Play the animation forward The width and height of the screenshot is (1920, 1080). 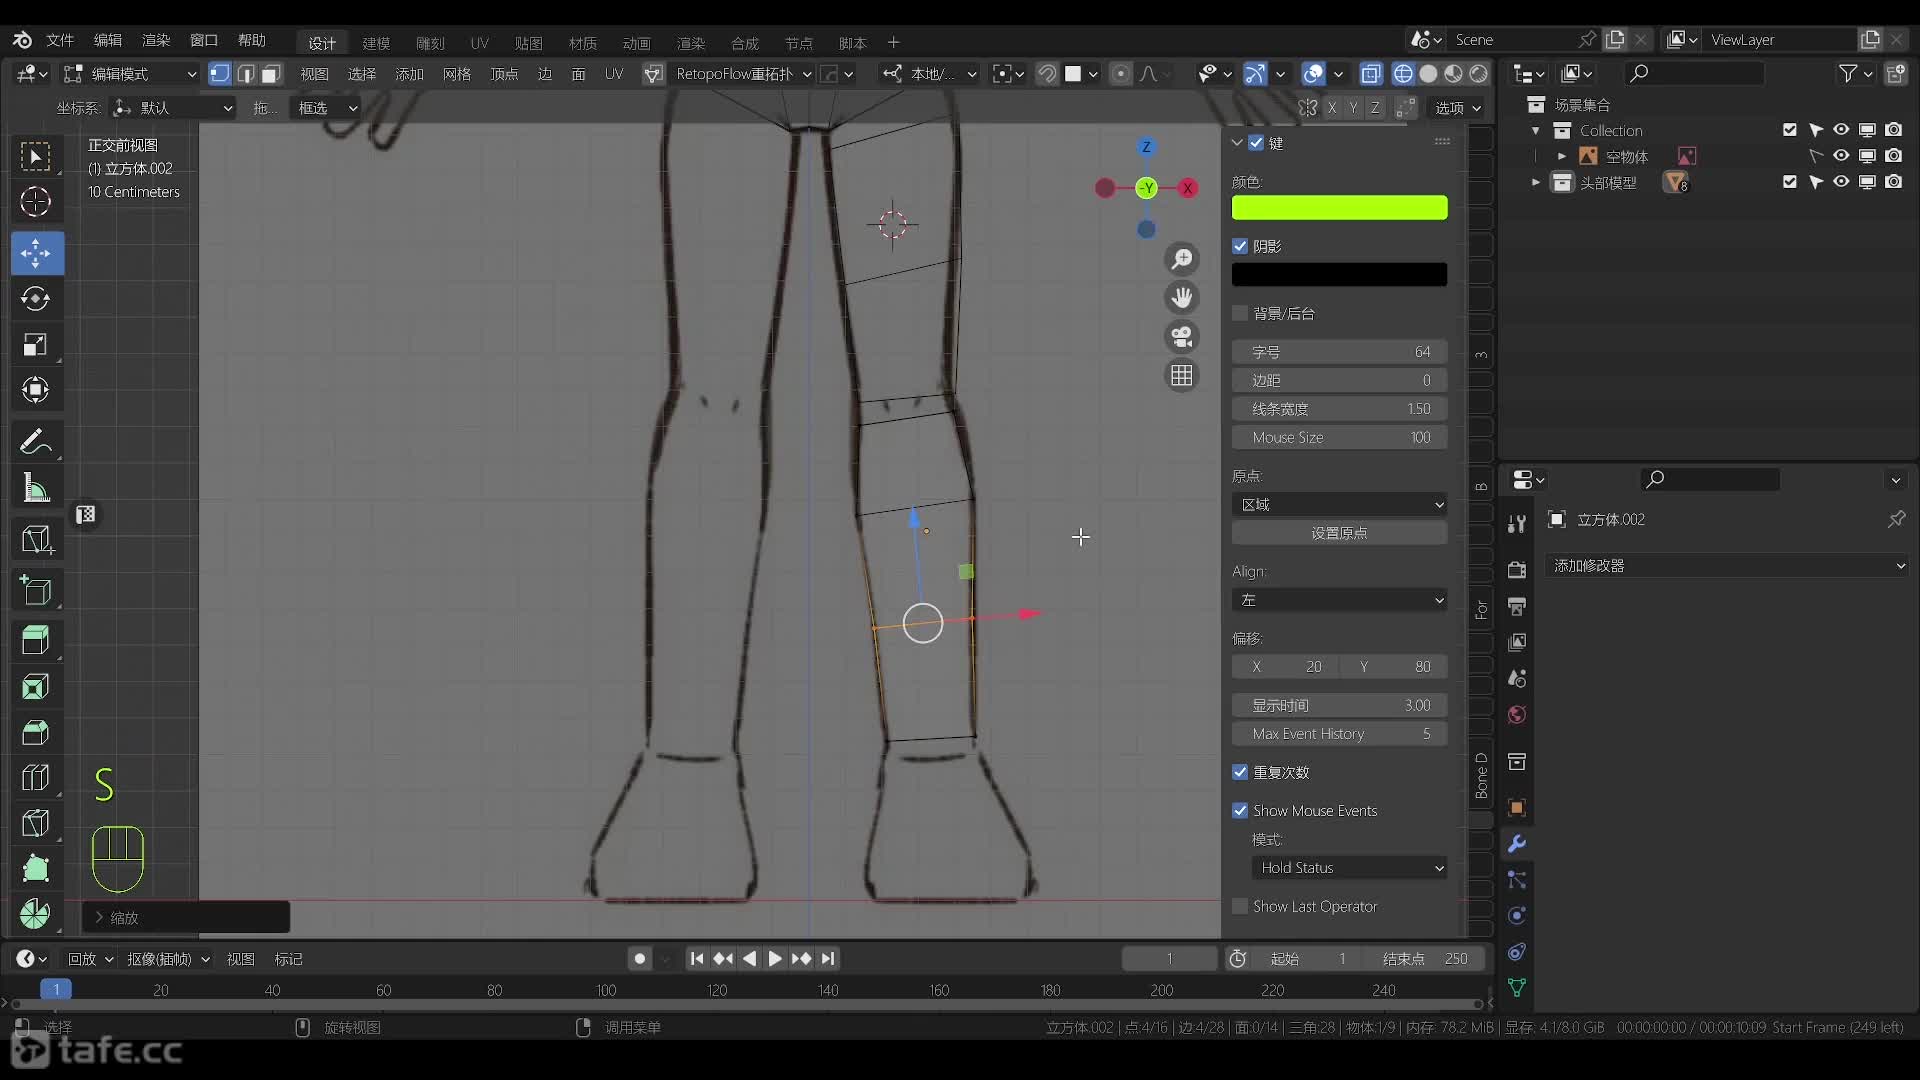tap(775, 959)
